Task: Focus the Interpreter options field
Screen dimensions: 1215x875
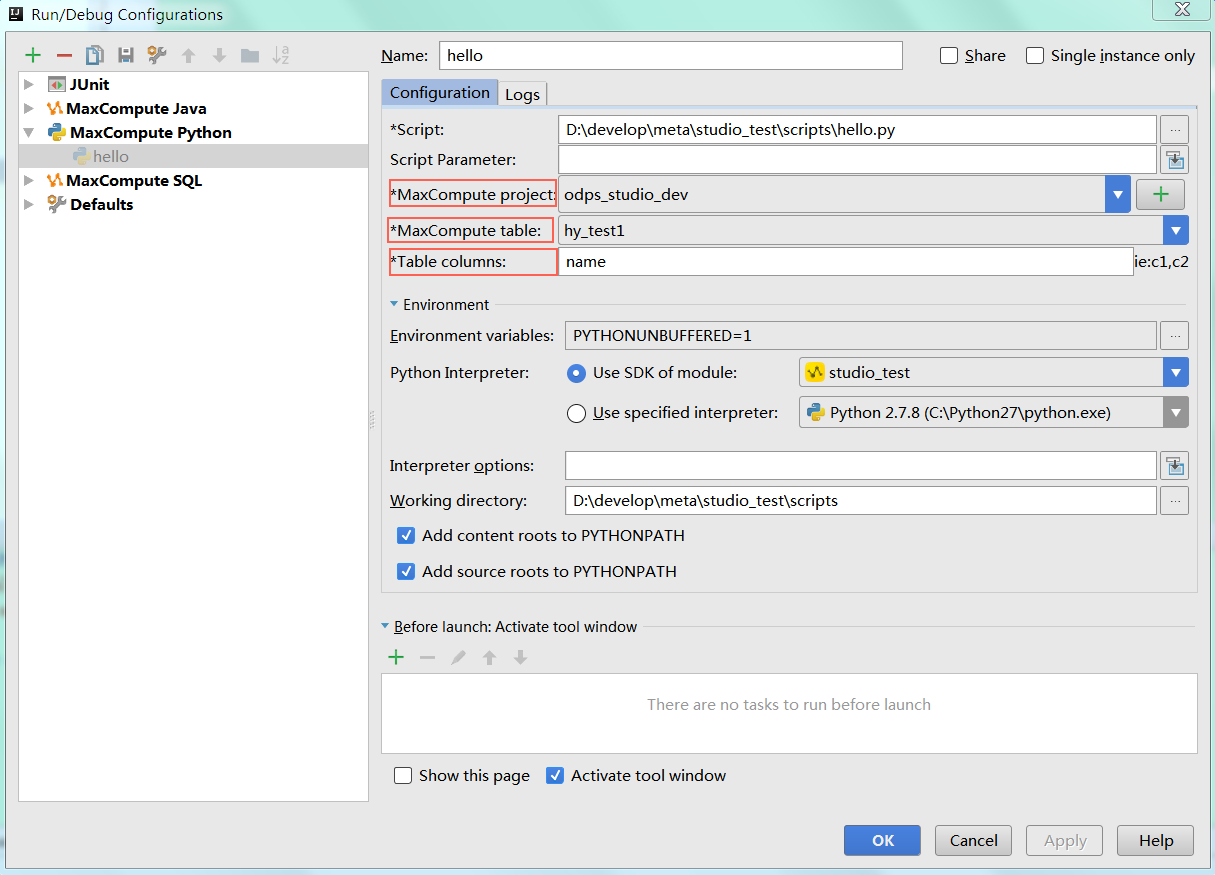Action: (861, 466)
